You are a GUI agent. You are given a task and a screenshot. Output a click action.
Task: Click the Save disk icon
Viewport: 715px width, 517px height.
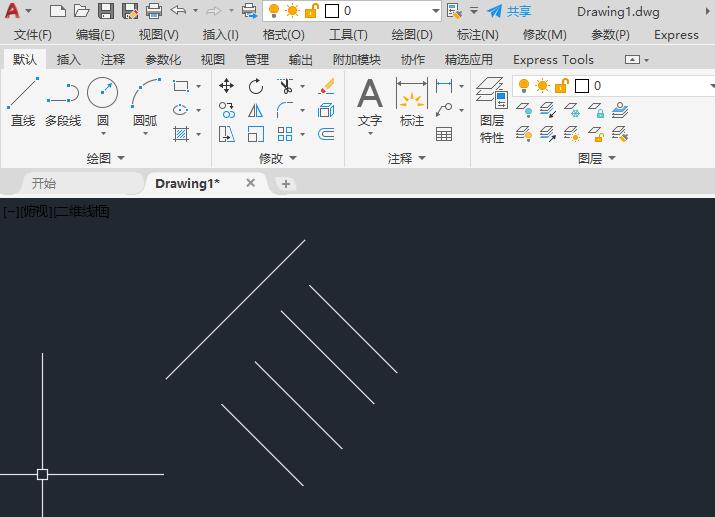pyautogui.click(x=106, y=11)
